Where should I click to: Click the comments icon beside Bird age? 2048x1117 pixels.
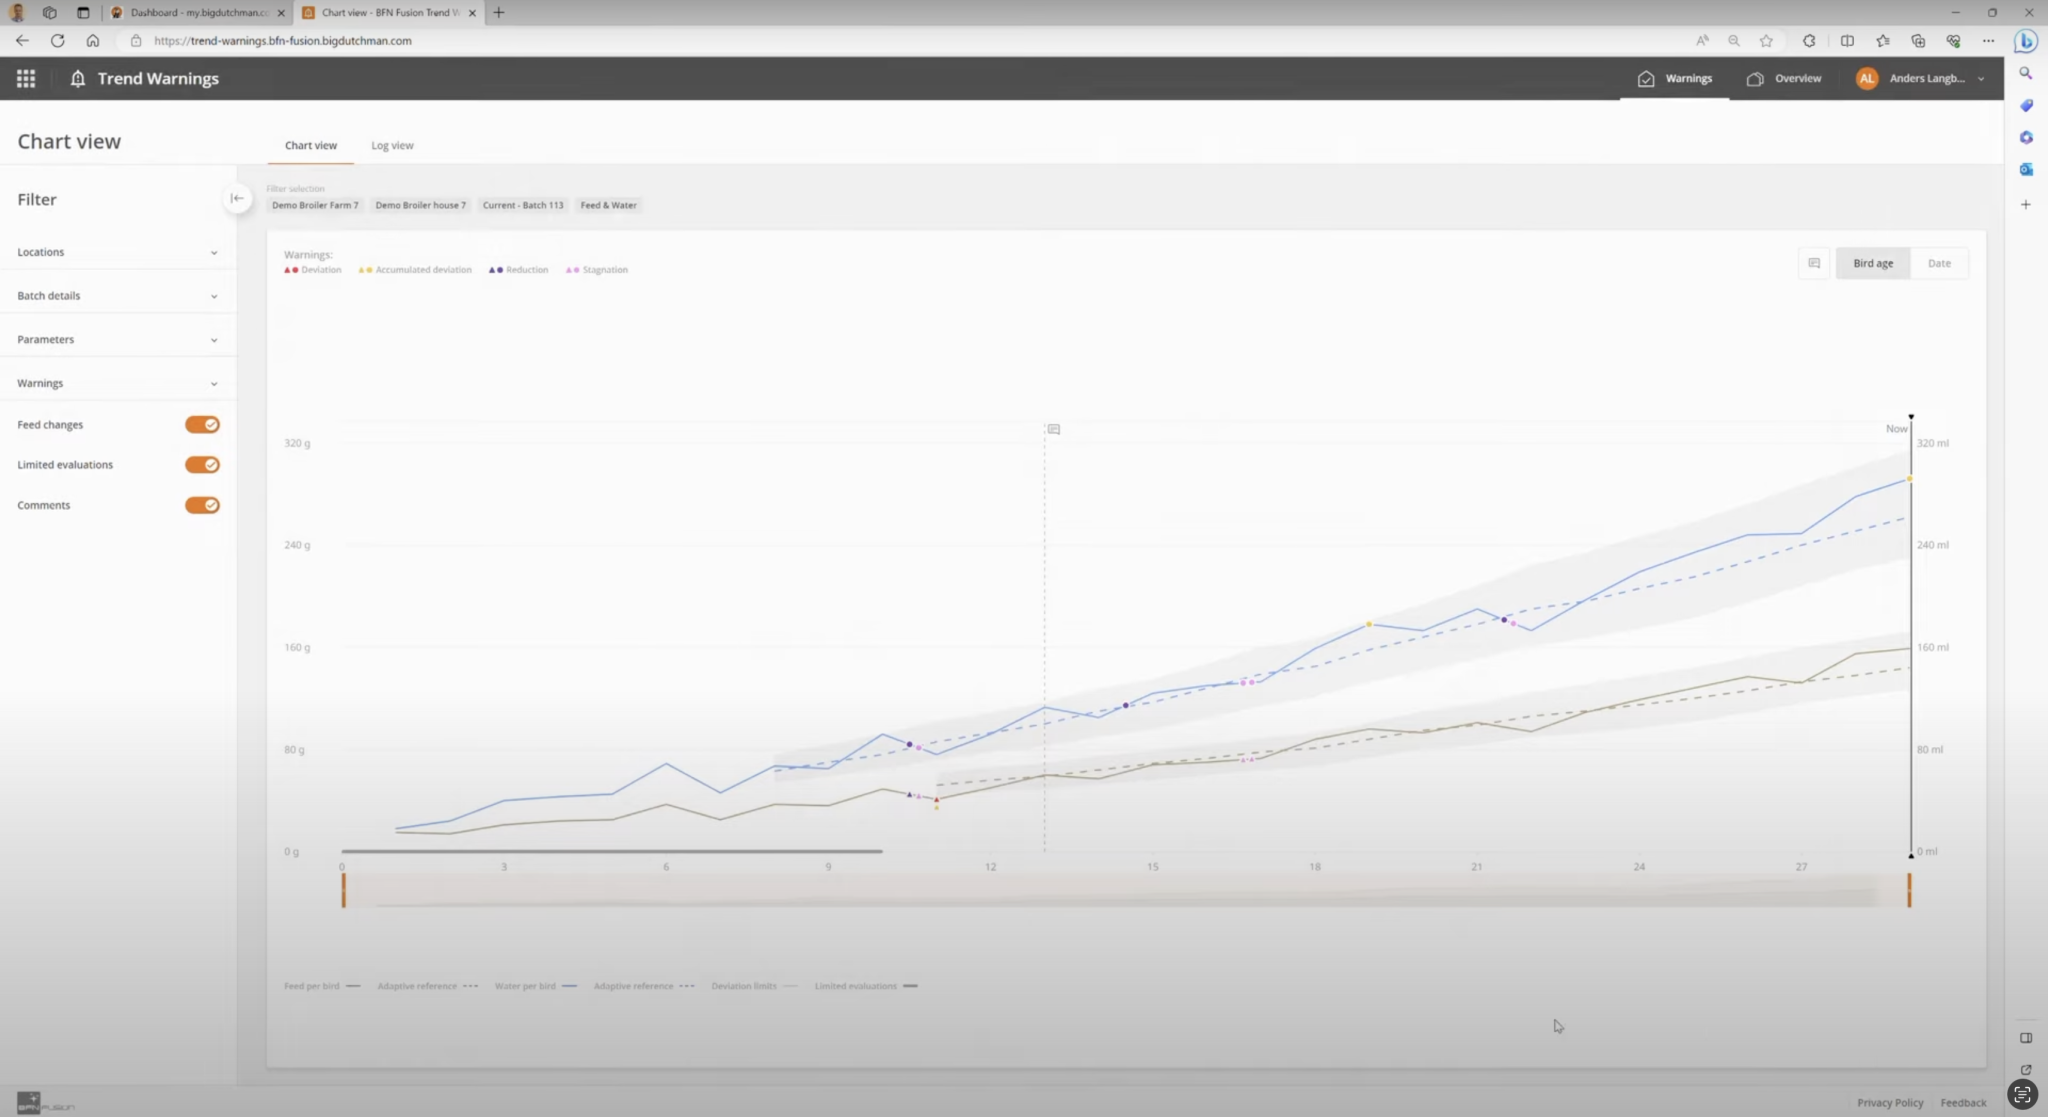click(x=1814, y=263)
